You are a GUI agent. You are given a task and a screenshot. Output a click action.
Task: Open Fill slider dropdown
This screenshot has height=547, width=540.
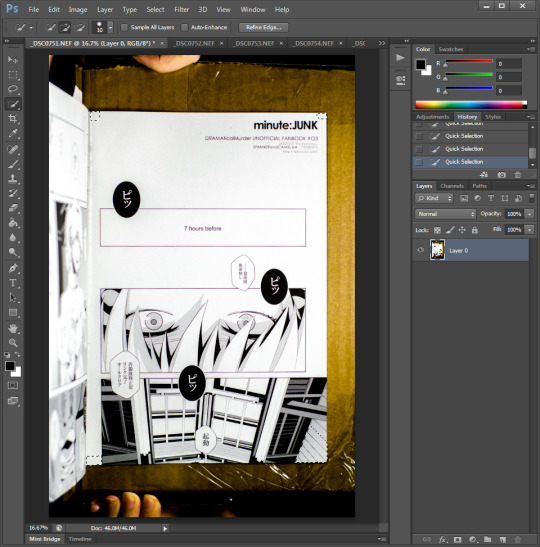[x=530, y=230]
